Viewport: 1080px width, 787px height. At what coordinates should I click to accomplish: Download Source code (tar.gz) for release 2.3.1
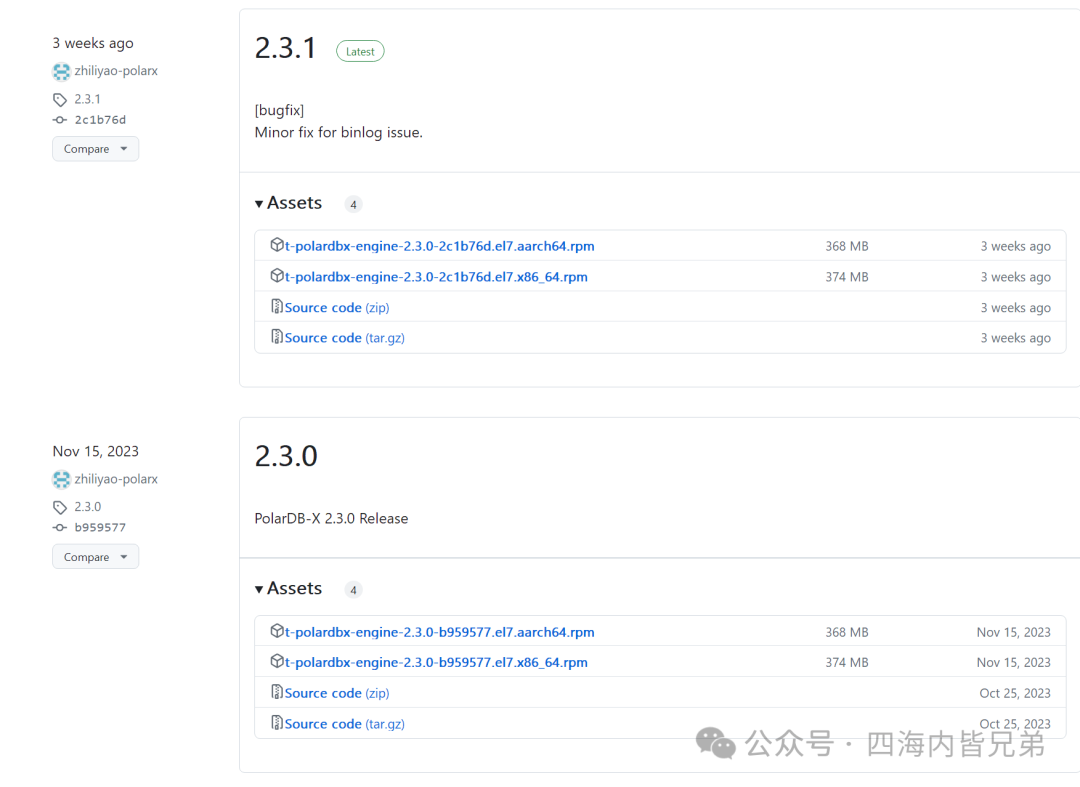point(344,338)
